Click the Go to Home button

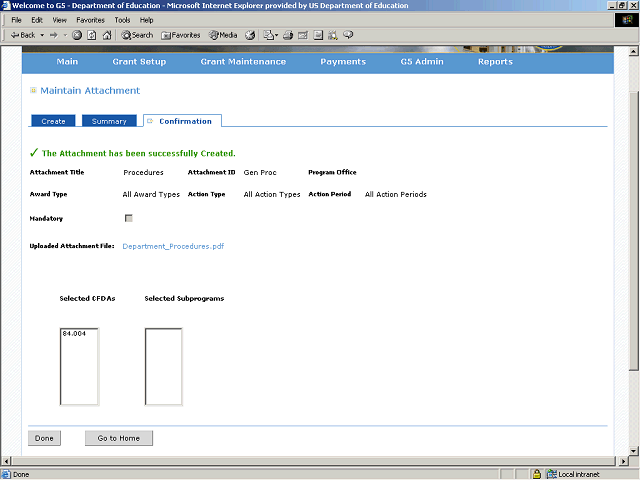point(119,438)
